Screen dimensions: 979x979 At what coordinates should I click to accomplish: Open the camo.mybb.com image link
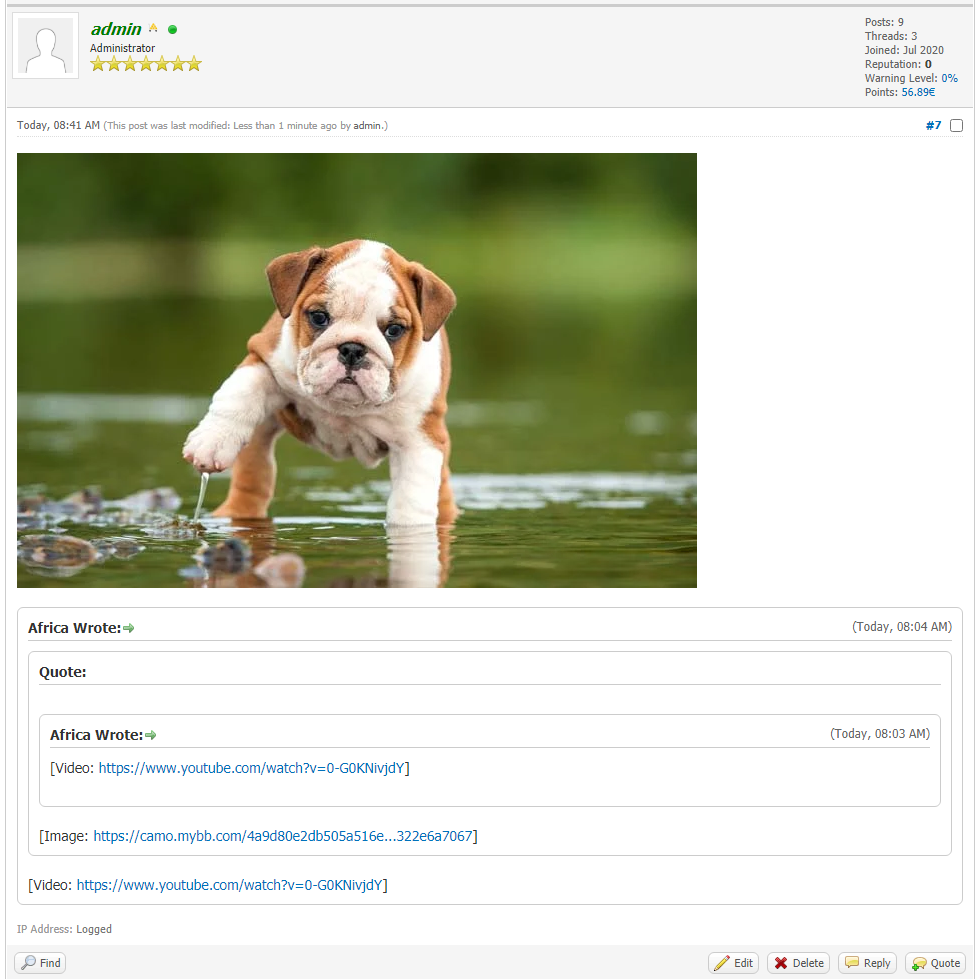pyautogui.click(x=285, y=836)
